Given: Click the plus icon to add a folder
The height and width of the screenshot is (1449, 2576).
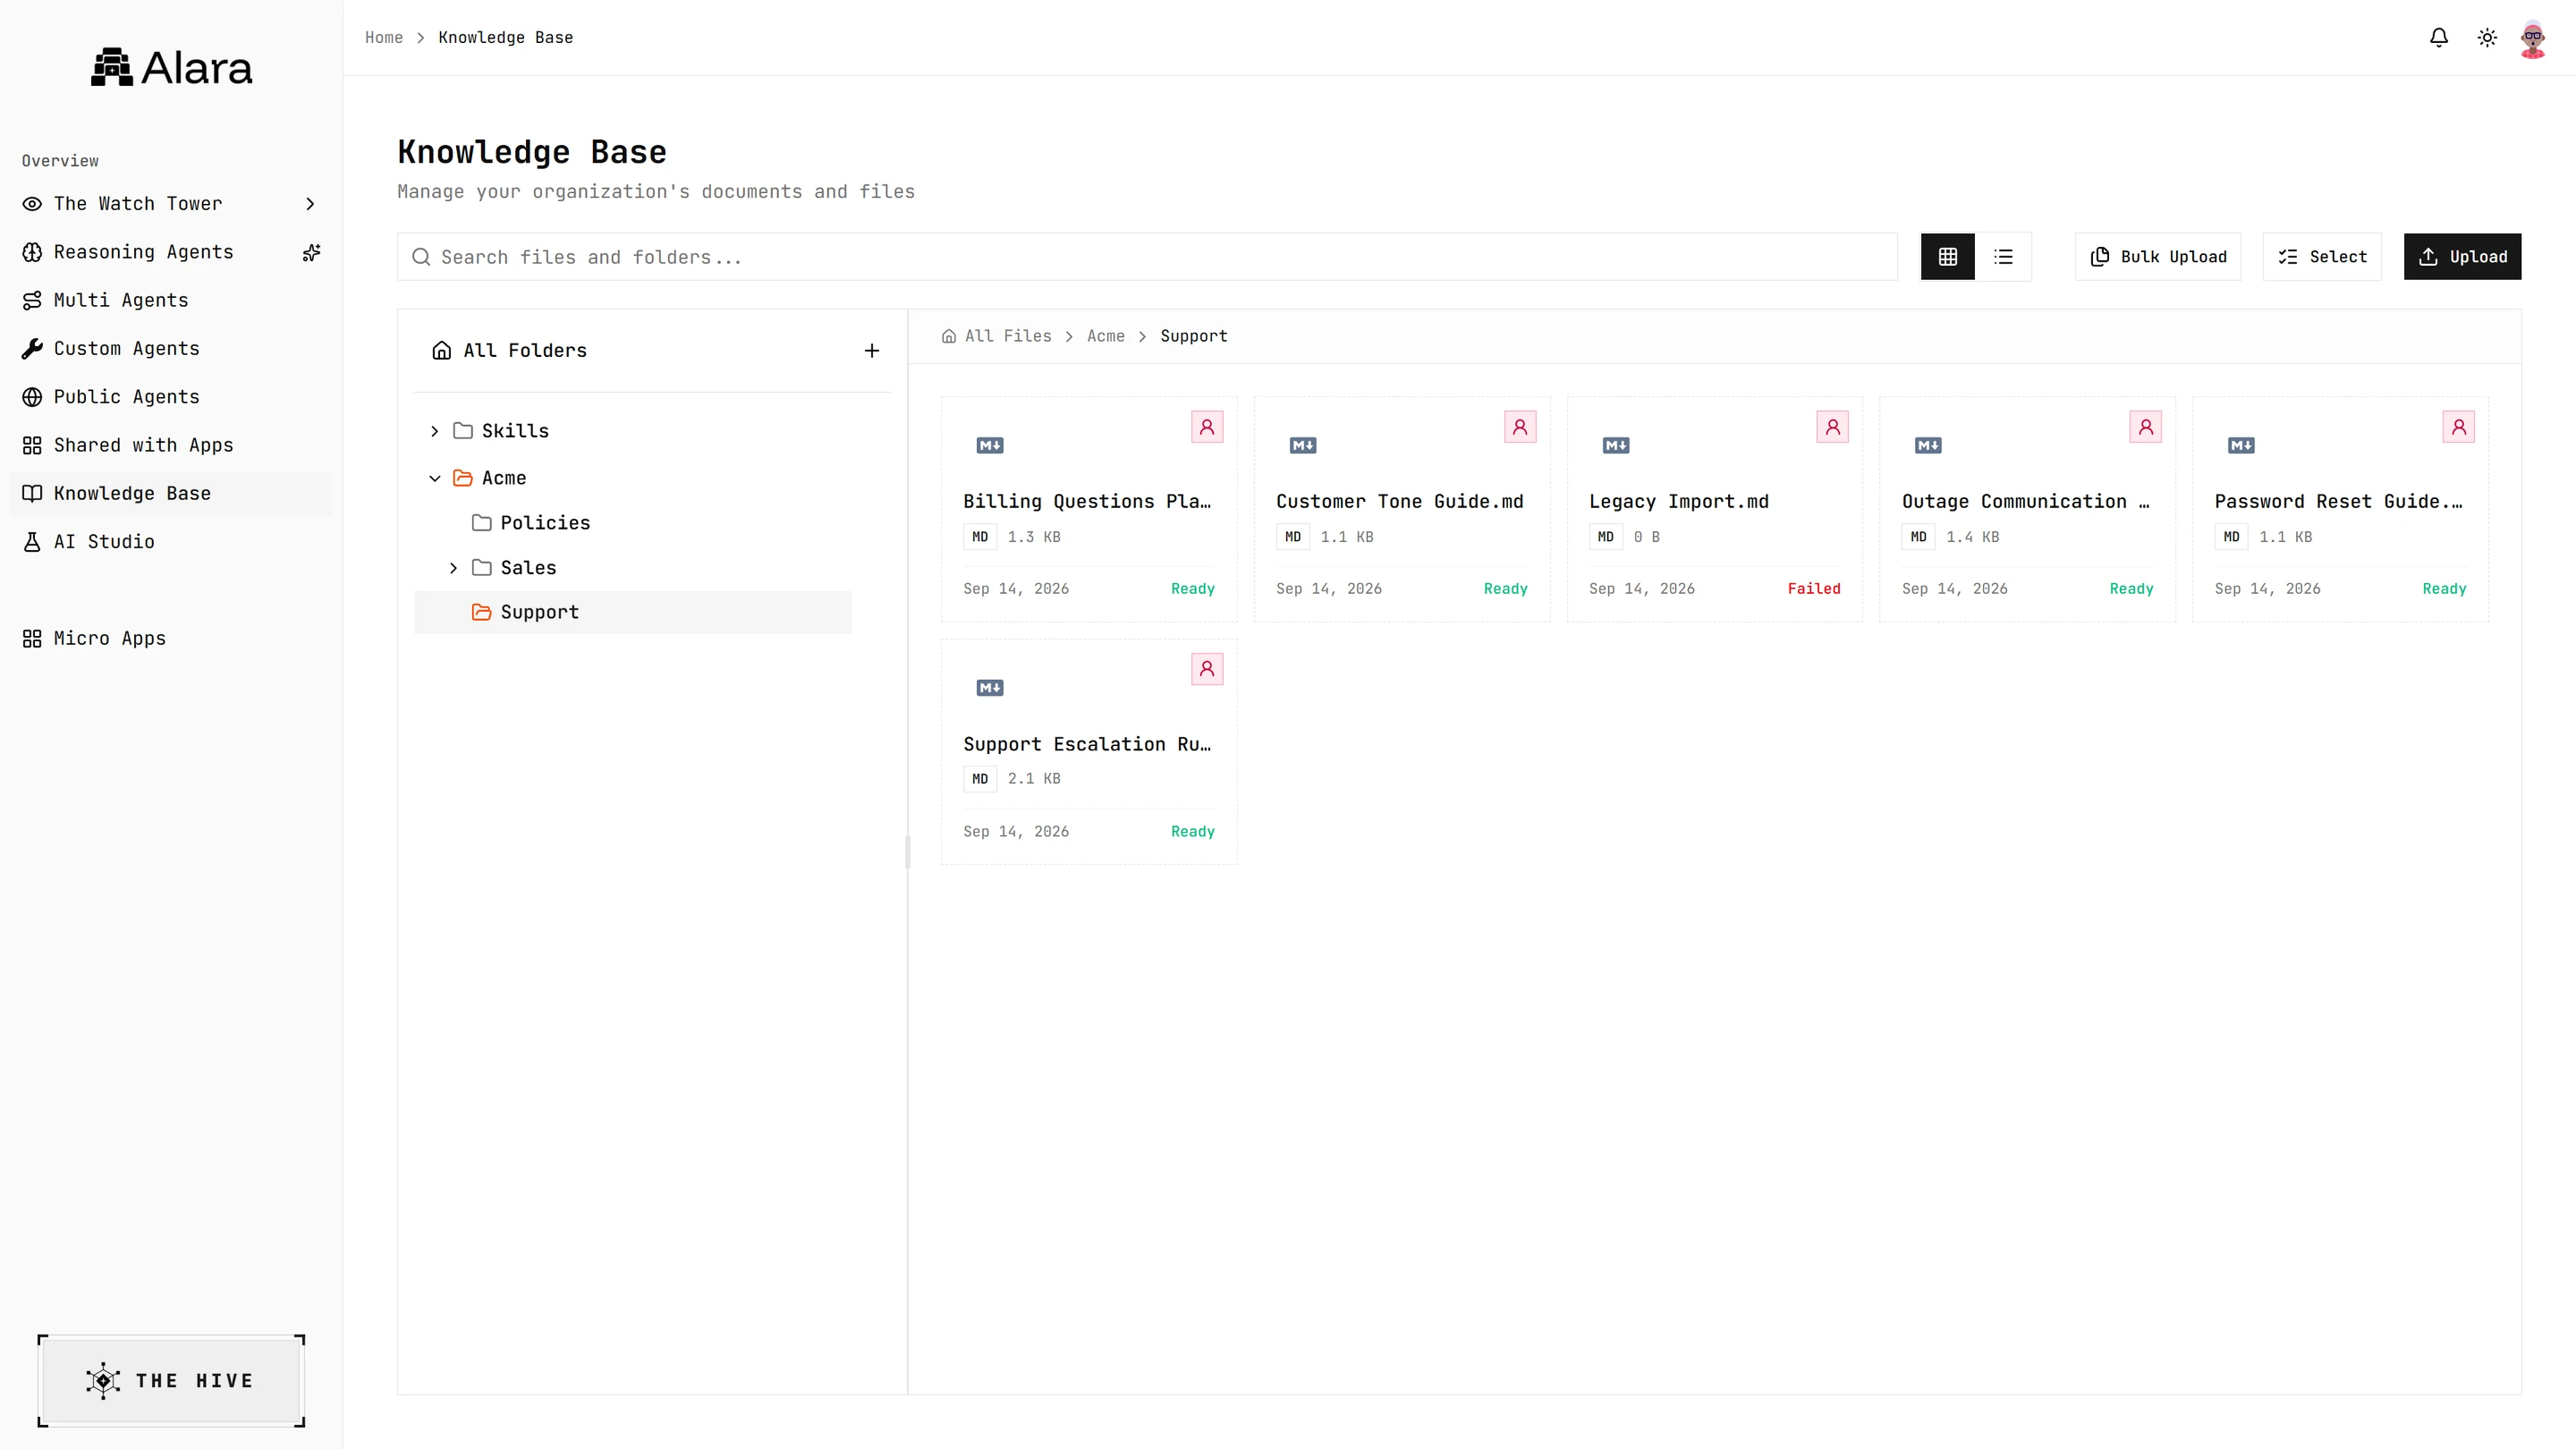Looking at the screenshot, I should click(x=872, y=350).
